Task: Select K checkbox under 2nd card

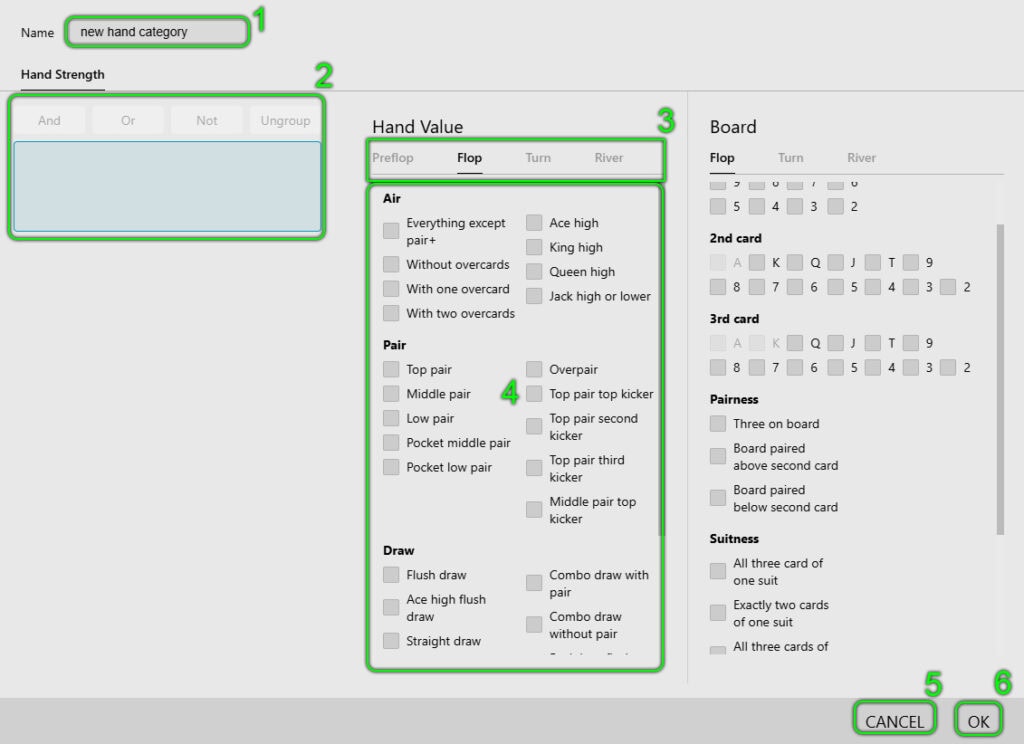Action: point(757,263)
